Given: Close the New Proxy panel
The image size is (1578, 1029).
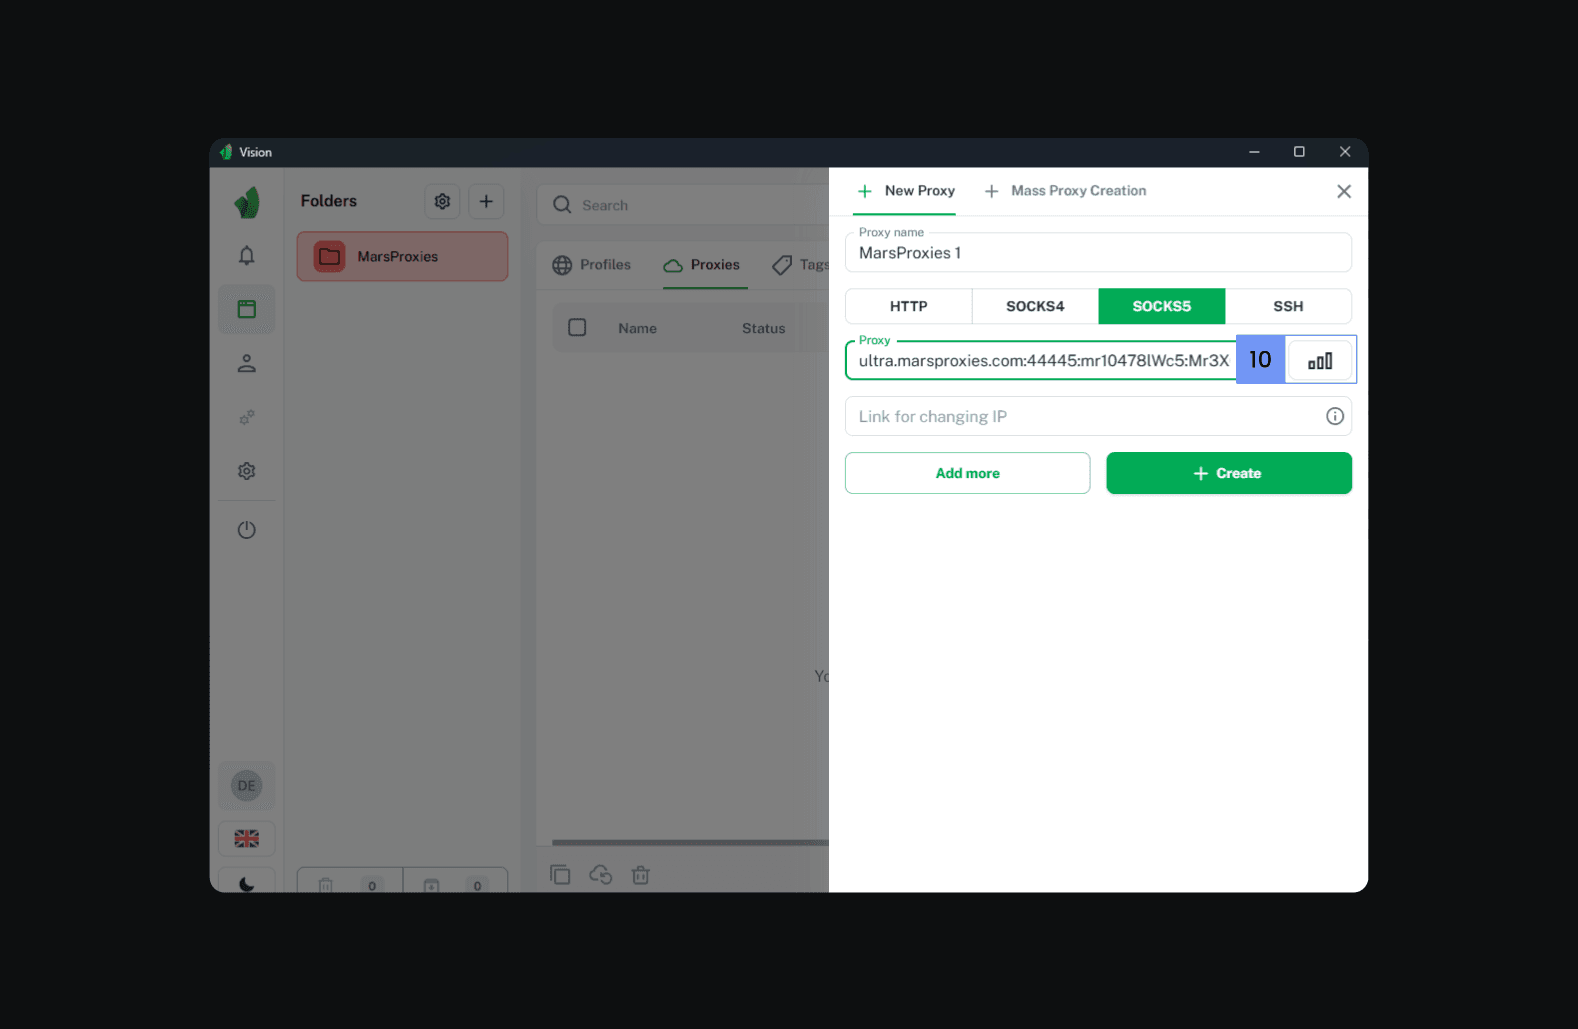Looking at the screenshot, I should 1344,191.
